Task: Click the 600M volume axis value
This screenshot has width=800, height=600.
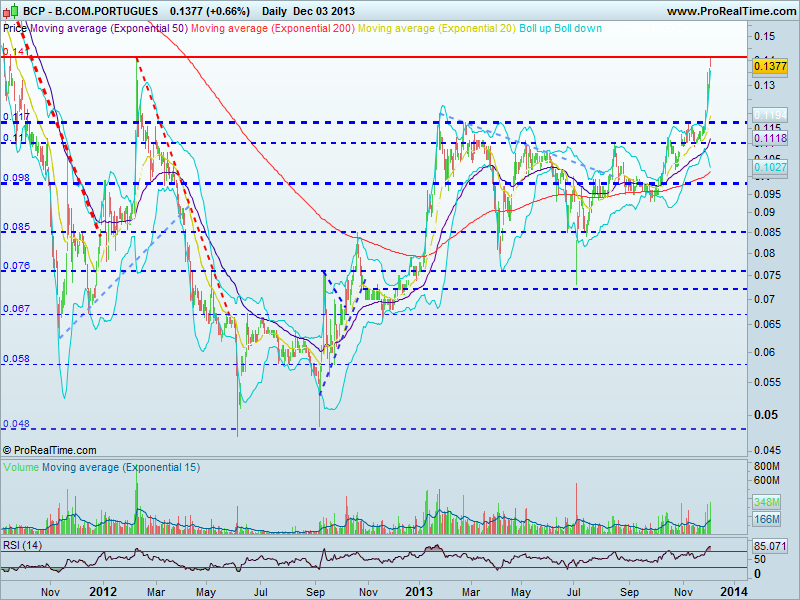Action: [x=766, y=480]
